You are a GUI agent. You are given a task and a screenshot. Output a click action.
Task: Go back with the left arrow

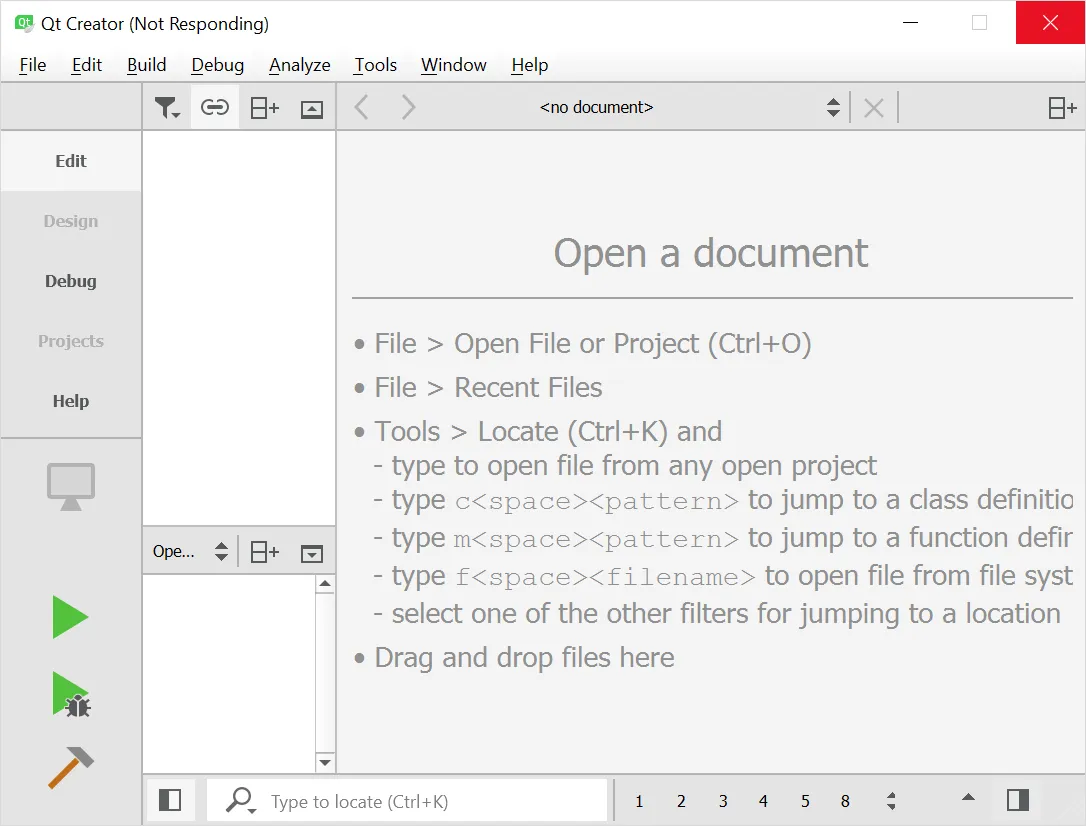(x=361, y=107)
